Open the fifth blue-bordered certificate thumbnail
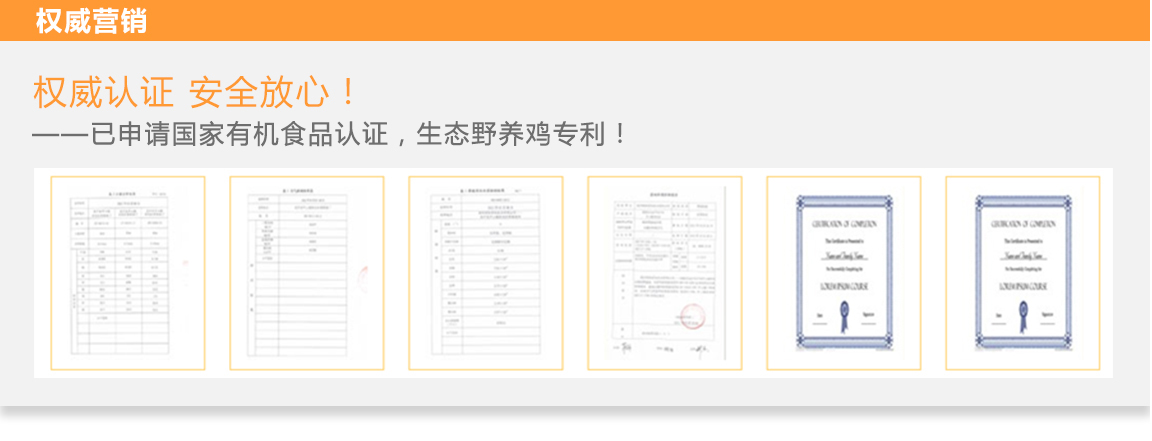 (843, 273)
